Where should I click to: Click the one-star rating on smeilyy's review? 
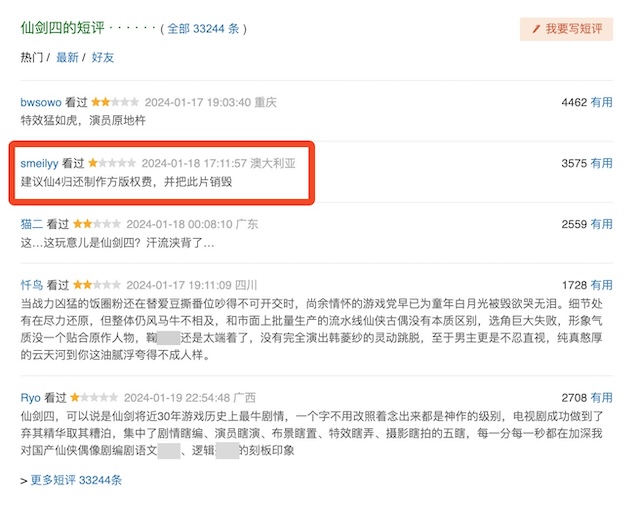coord(112,163)
